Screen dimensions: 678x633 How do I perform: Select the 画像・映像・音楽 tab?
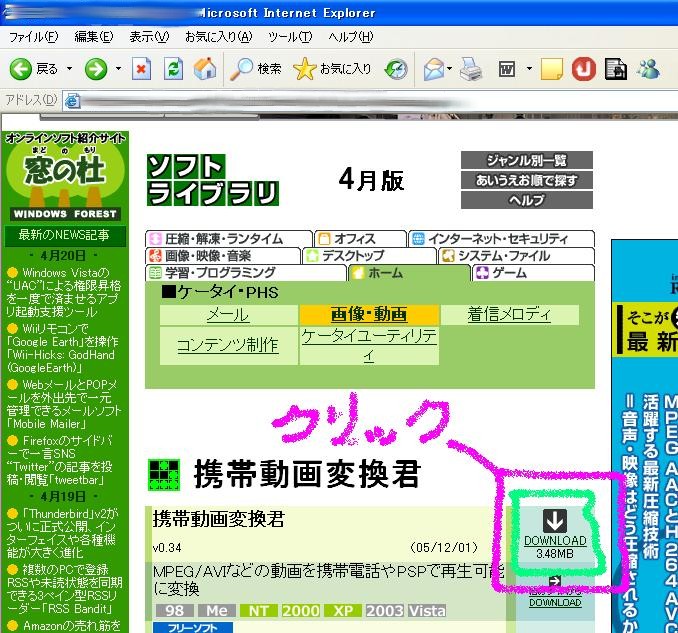coord(223,256)
